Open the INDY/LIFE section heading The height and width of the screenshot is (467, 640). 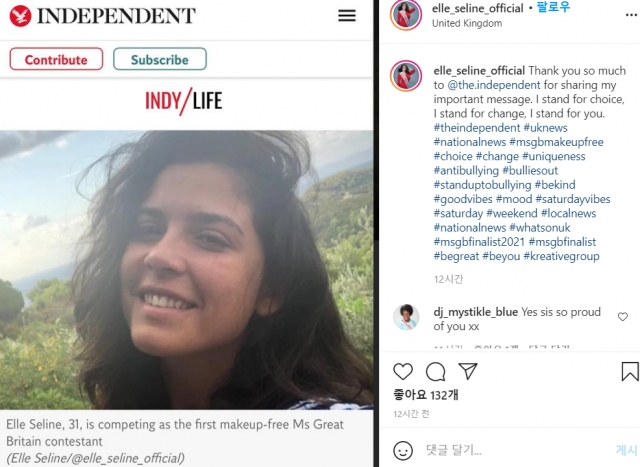coord(185,101)
